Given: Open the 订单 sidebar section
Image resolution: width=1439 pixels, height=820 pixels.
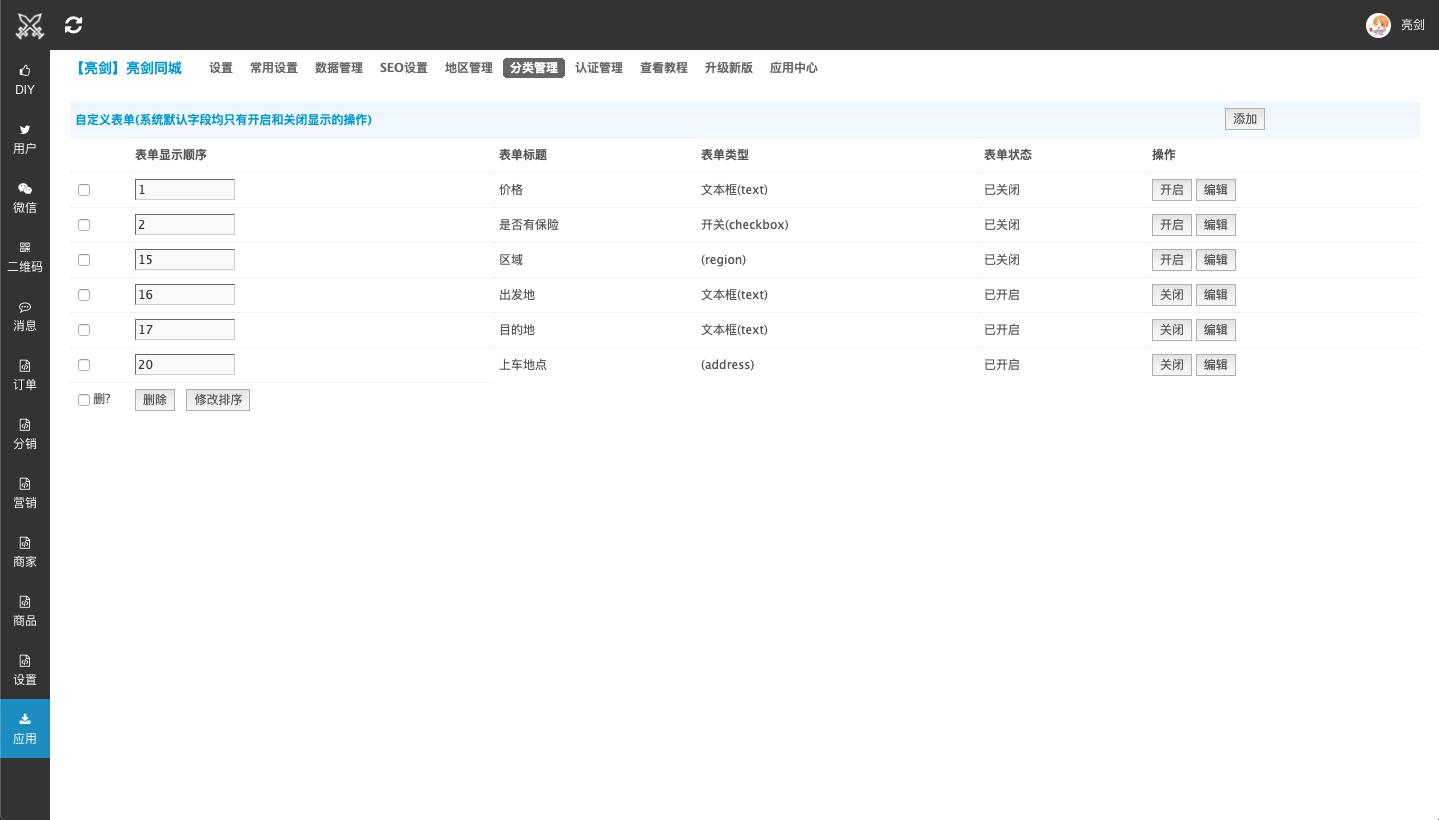Looking at the screenshot, I should point(25,374).
